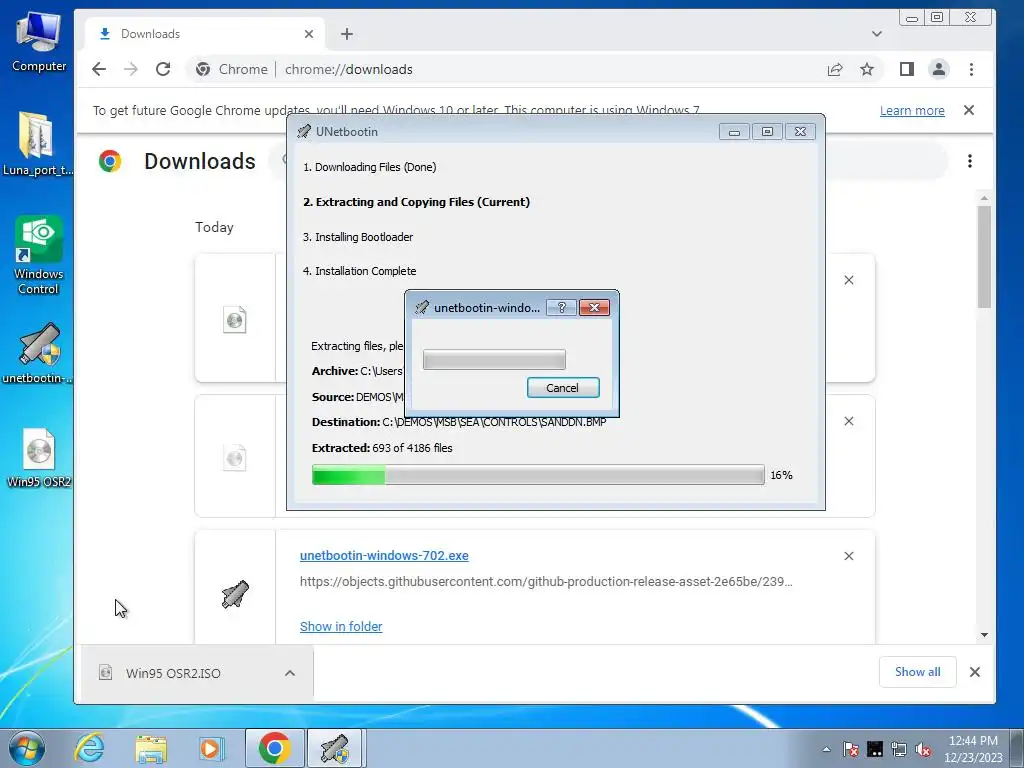
Task: Remove the first download entry from list
Action: (x=849, y=280)
